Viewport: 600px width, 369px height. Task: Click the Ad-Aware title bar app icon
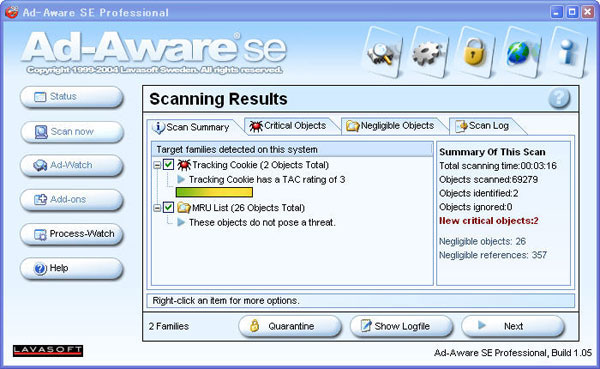pos(12,12)
